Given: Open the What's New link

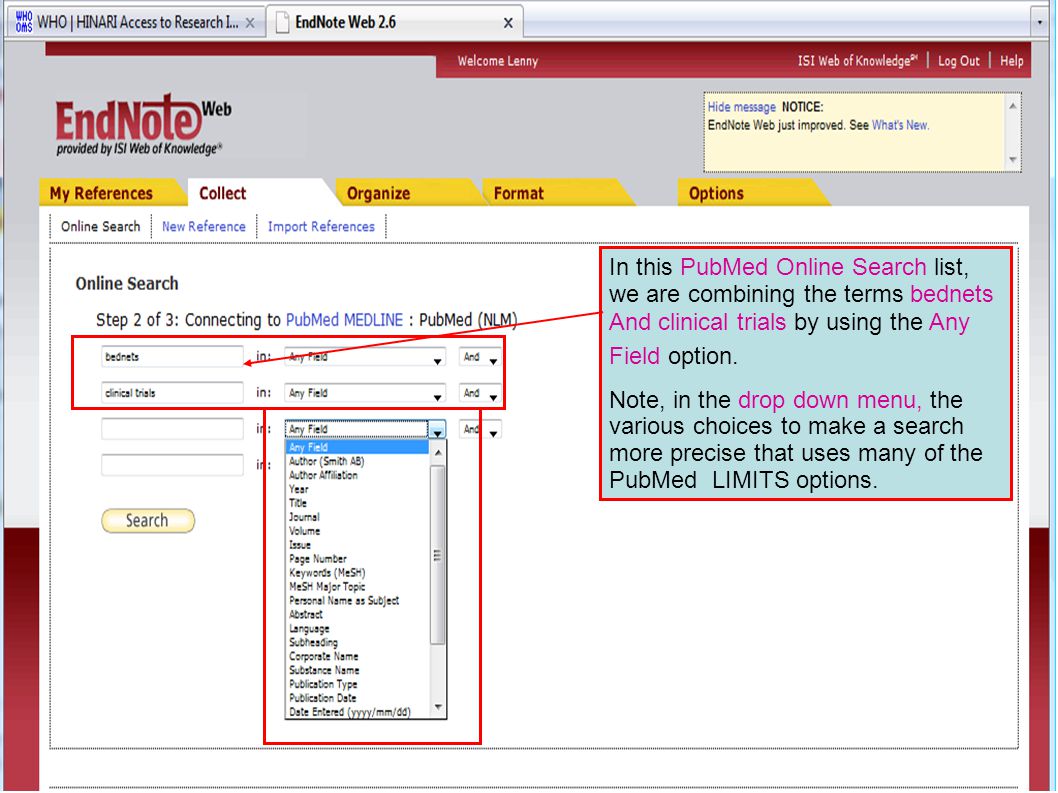Looking at the screenshot, I should pyautogui.click(x=899, y=125).
